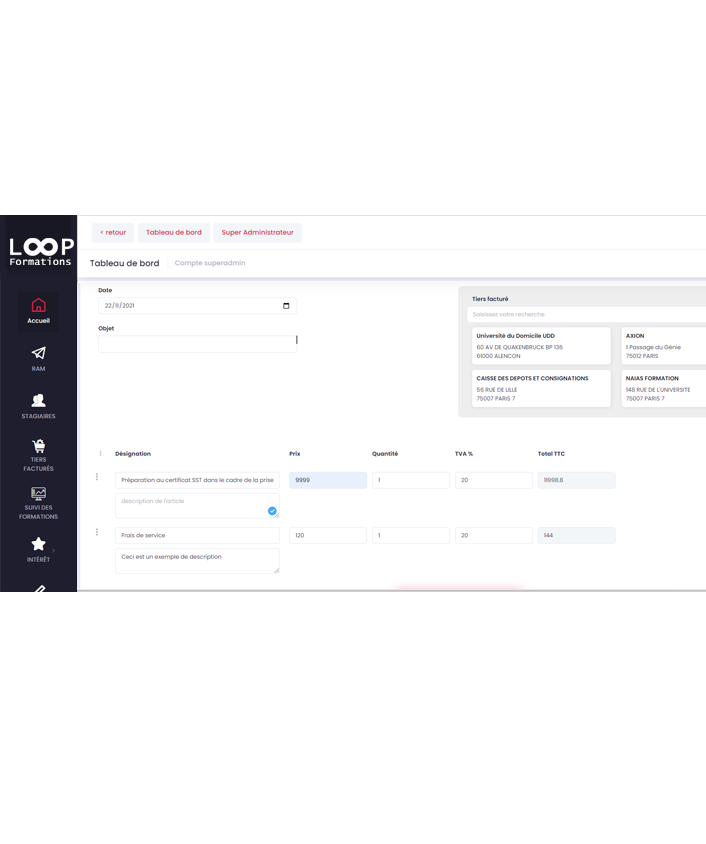The height and width of the screenshot is (844, 706).
Task: Open Tiers Facturés cart icon
Action: pyautogui.click(x=38, y=447)
